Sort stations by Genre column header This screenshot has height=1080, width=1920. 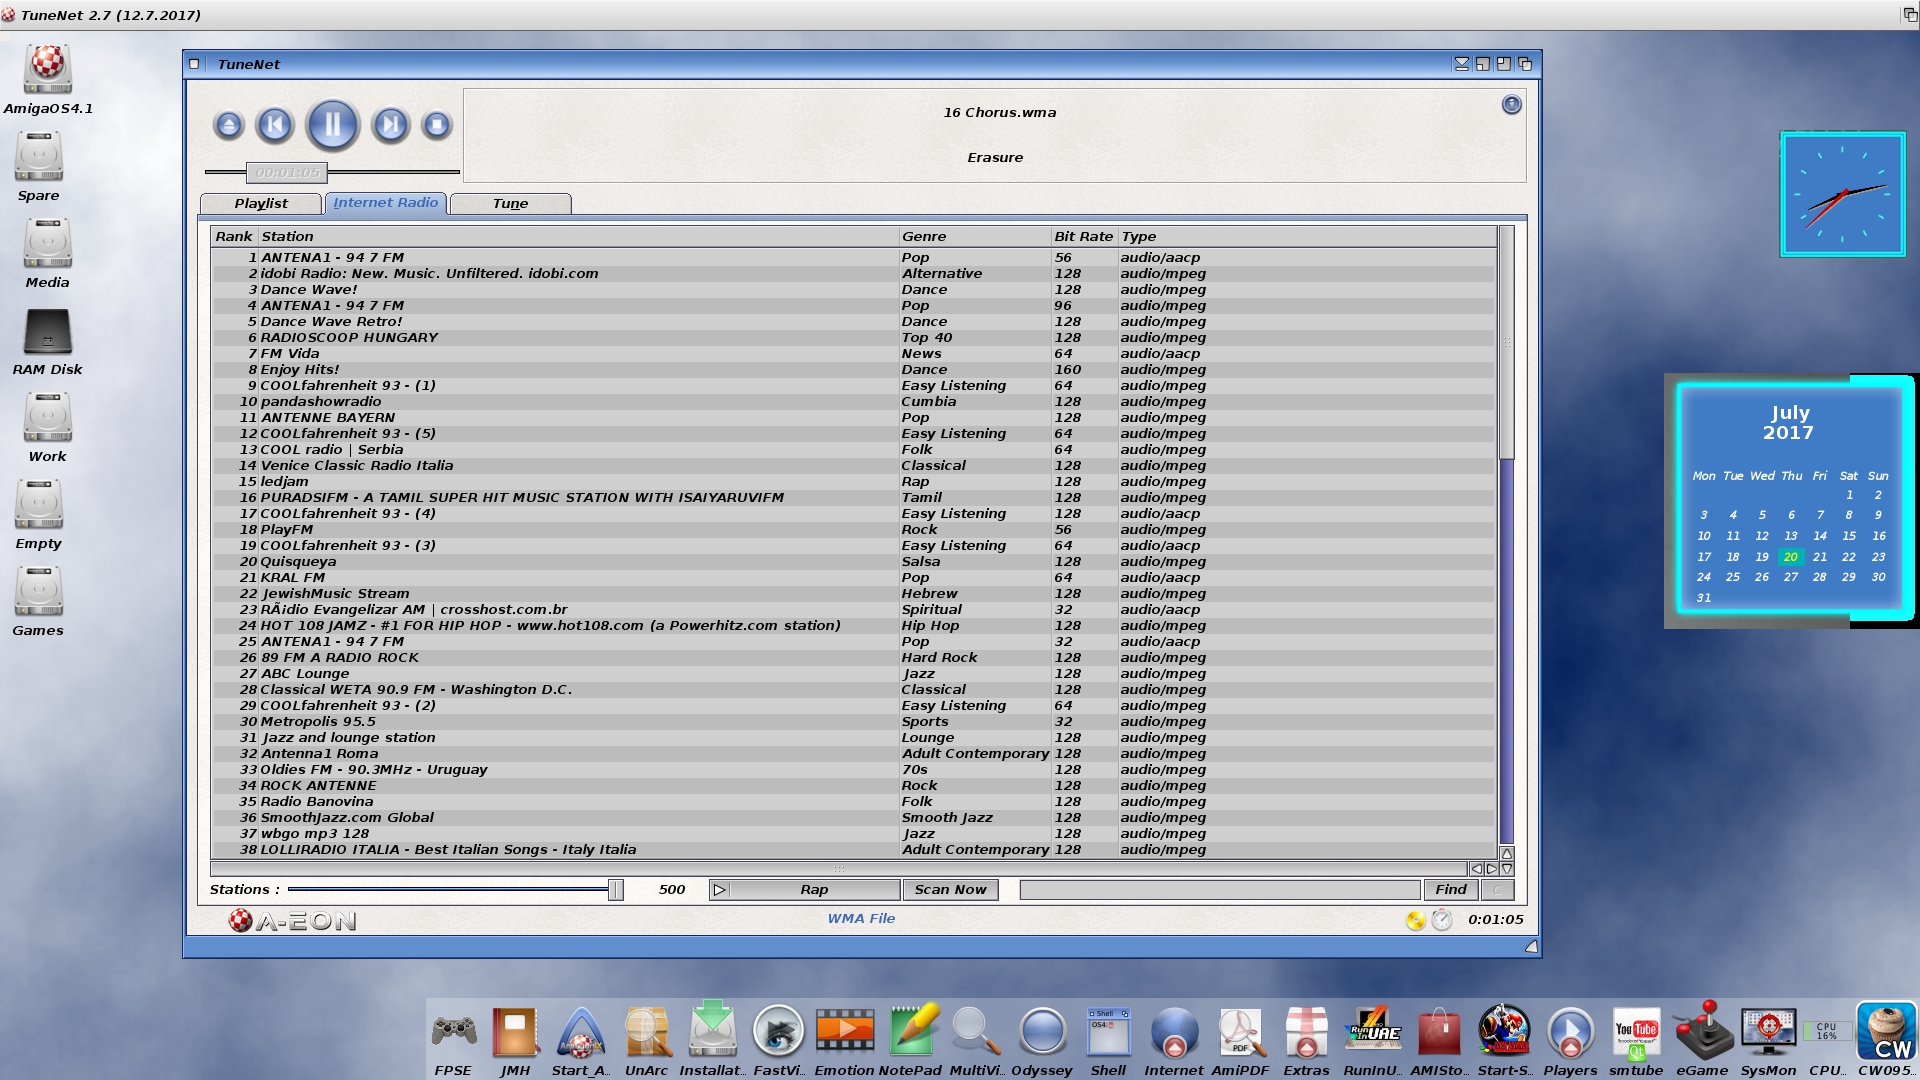[974, 237]
